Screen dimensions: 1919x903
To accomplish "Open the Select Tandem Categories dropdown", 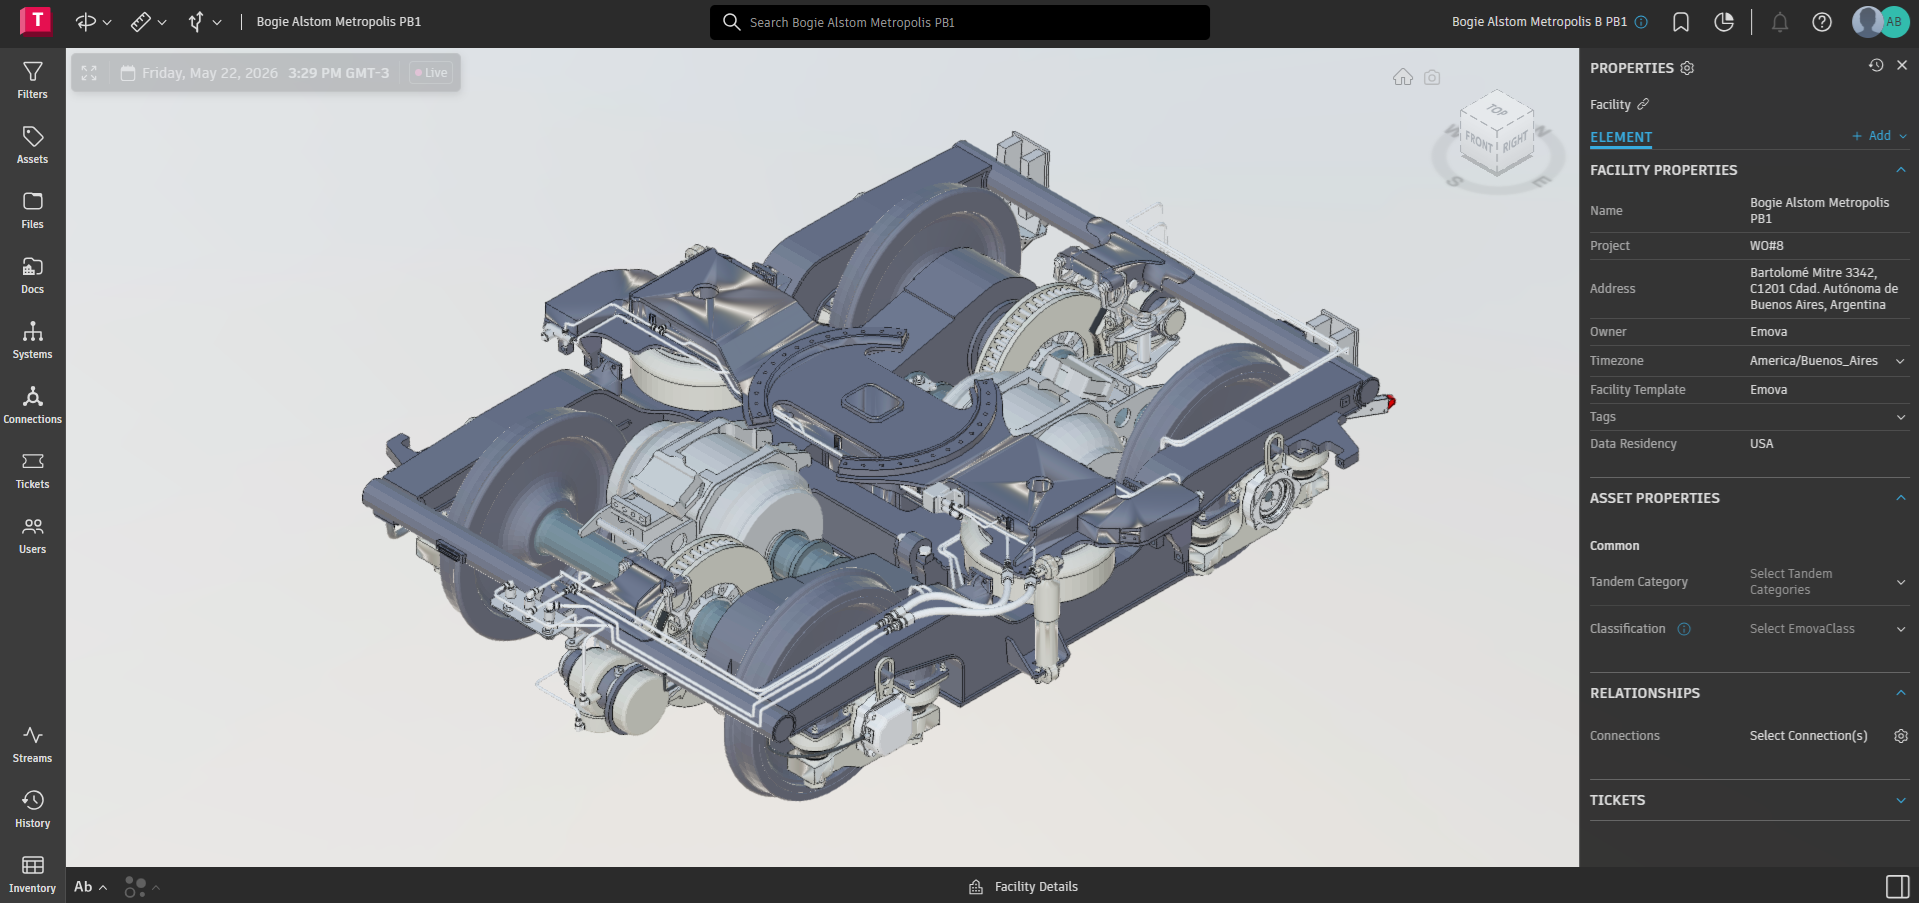I will point(1828,582).
